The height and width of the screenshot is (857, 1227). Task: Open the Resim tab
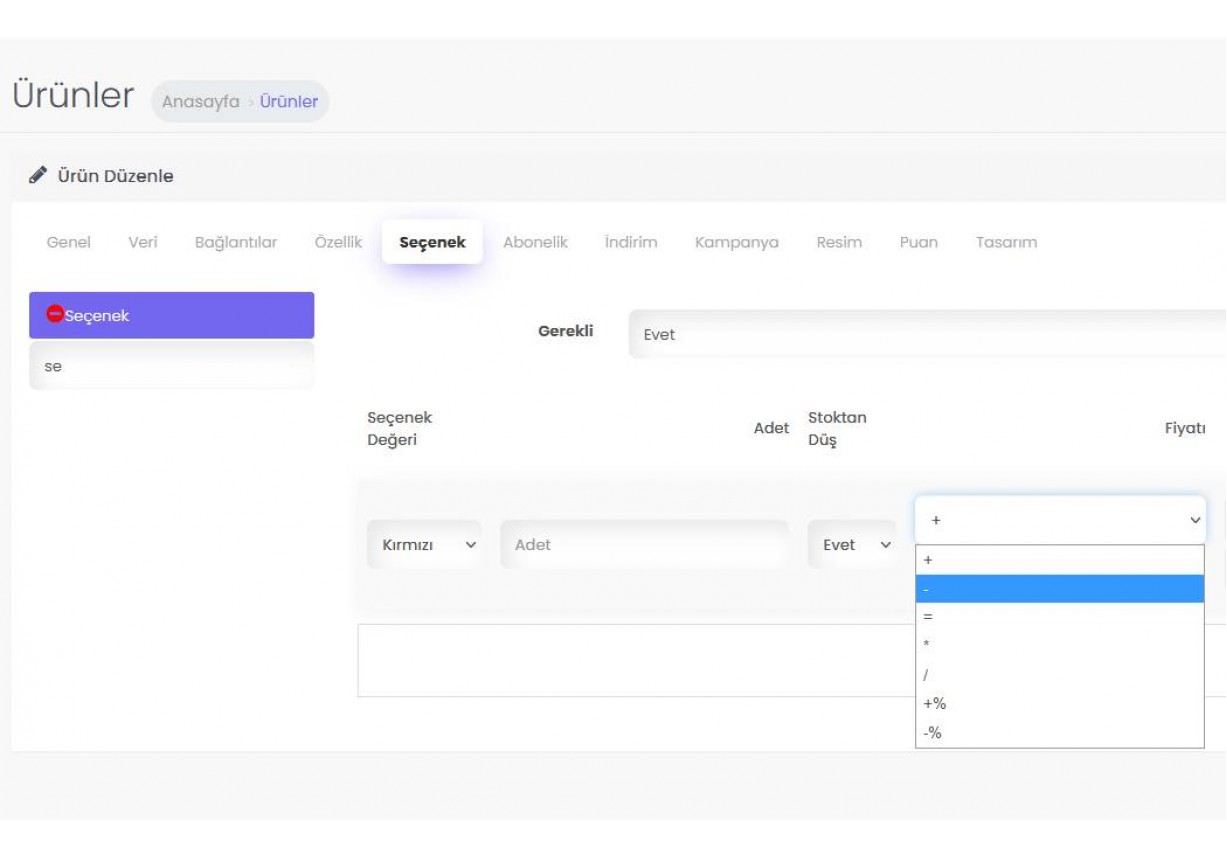(x=840, y=241)
